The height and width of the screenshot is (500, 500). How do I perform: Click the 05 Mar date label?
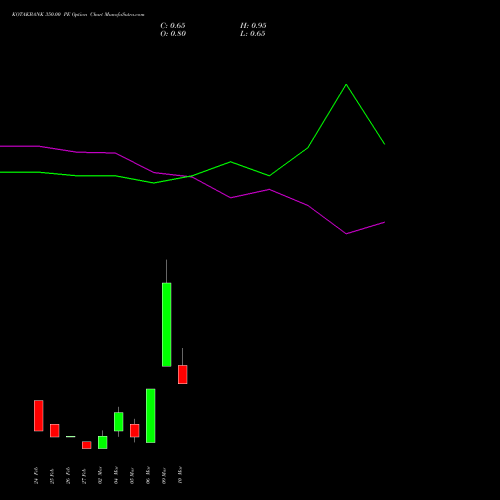click(x=132, y=475)
